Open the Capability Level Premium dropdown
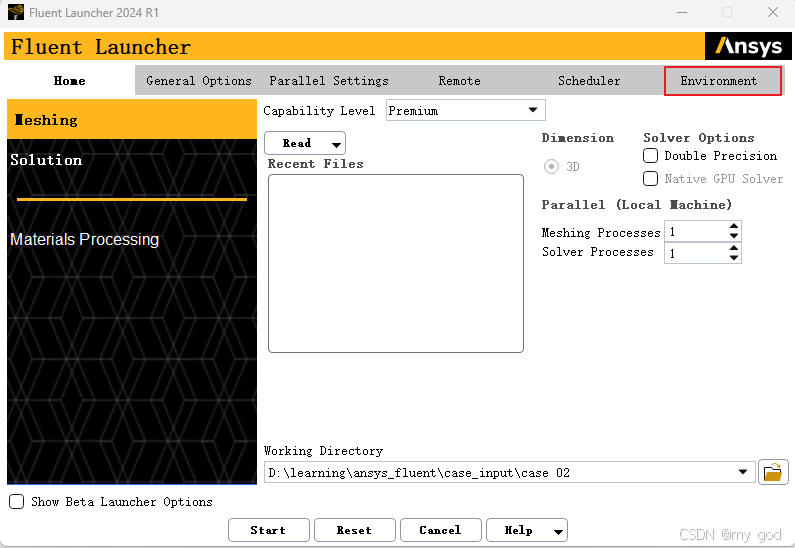Viewport: 795px width, 548px height. 465,111
